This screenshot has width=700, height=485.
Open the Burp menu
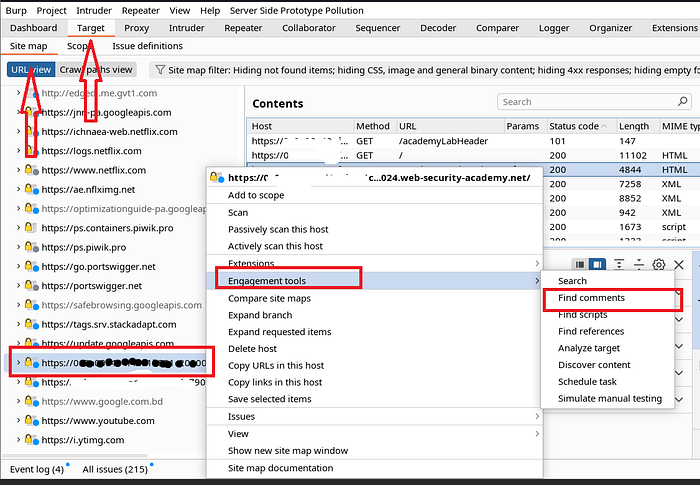(x=16, y=10)
